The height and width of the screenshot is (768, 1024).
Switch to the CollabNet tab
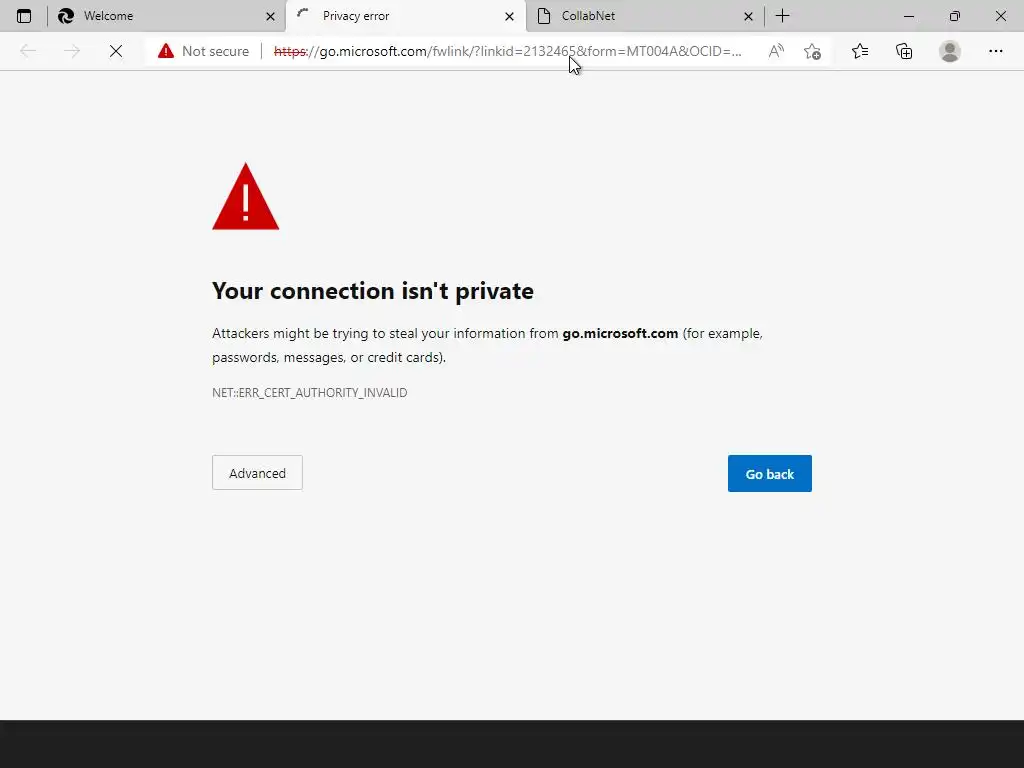630,16
